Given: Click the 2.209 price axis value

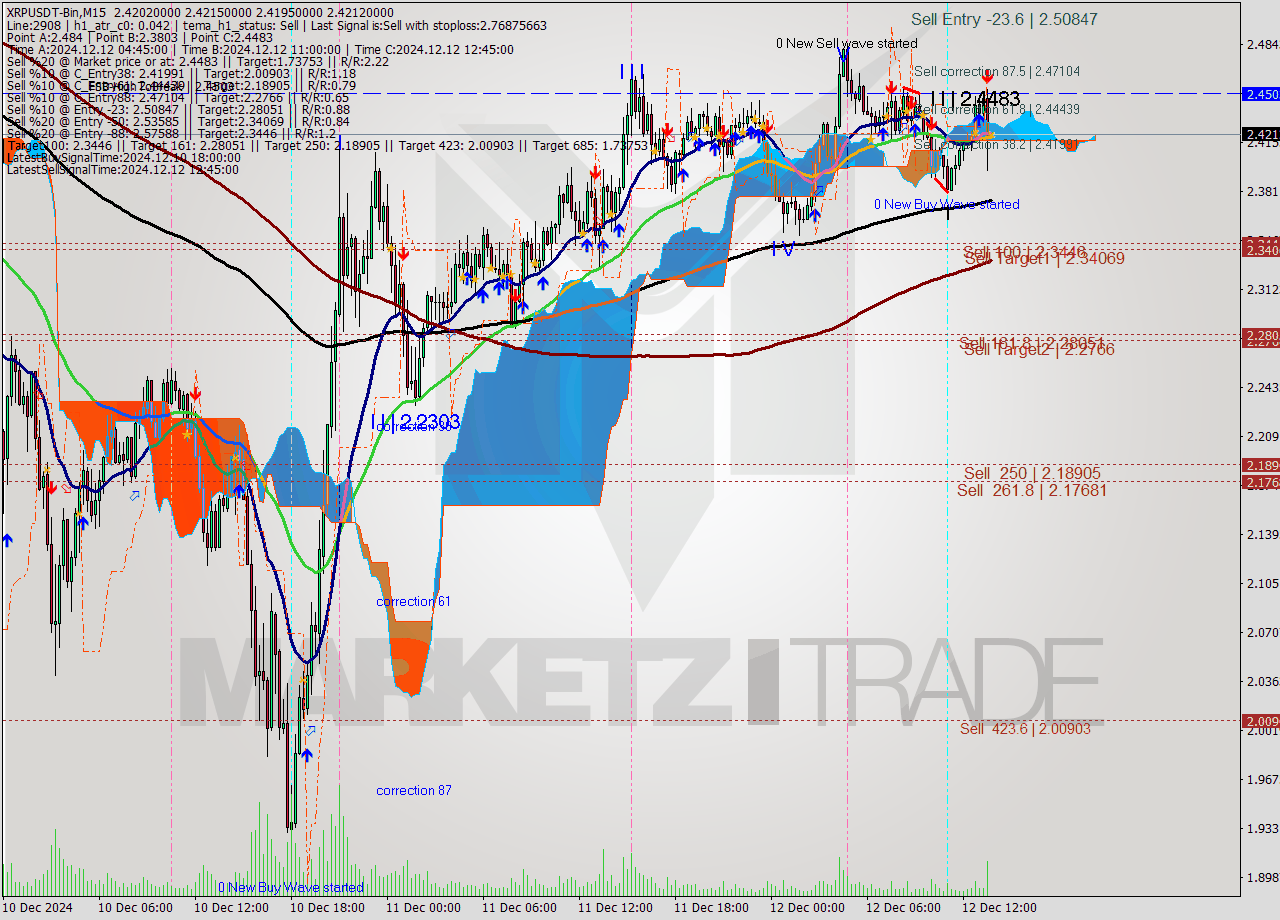Looking at the screenshot, I should (1261, 436).
